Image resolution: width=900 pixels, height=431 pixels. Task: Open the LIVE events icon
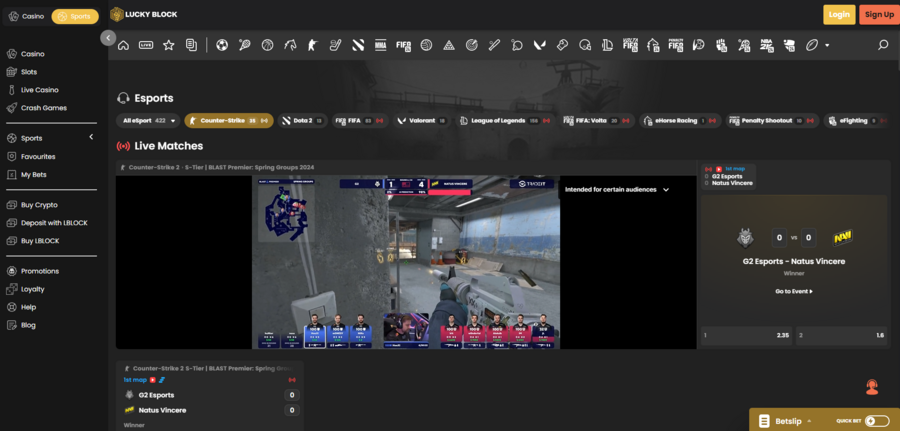tap(146, 45)
